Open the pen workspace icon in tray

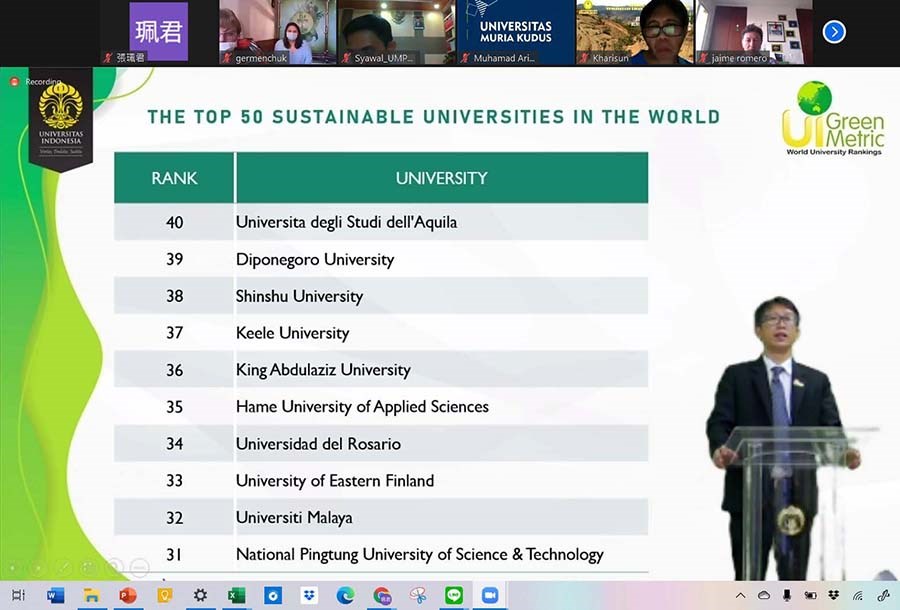pyautogui.click(x=883, y=596)
